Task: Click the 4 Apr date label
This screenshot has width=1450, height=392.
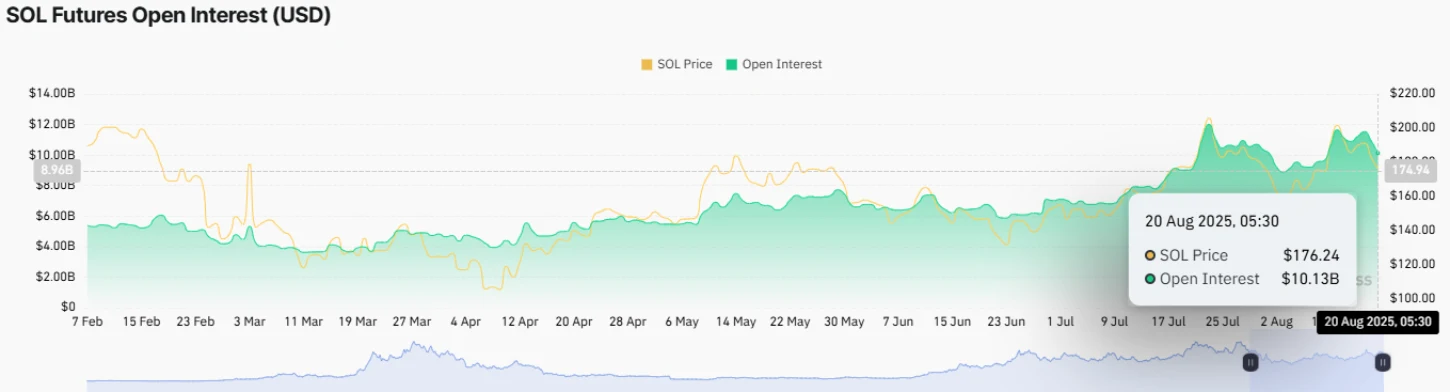Action: pyautogui.click(x=465, y=322)
